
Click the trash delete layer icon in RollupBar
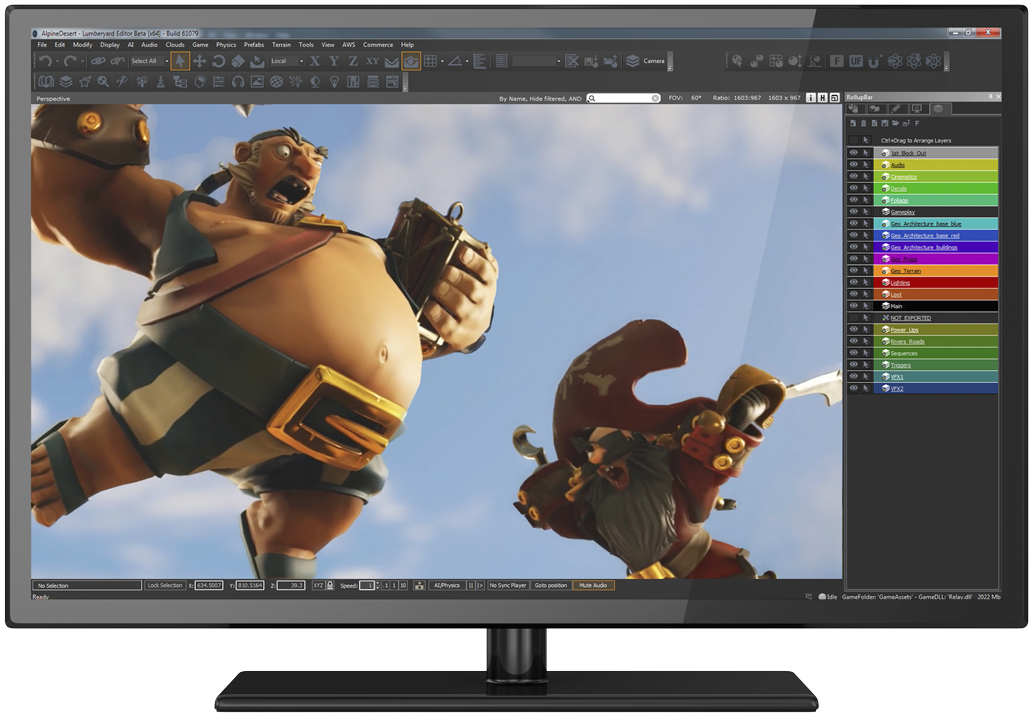click(x=863, y=123)
